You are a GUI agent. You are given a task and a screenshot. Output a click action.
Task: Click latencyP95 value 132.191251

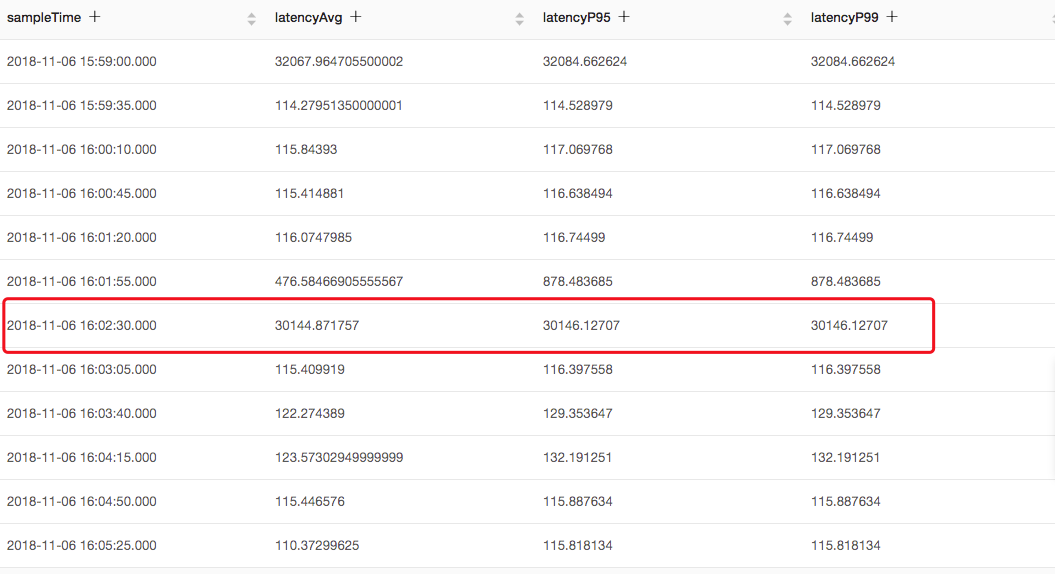577,458
